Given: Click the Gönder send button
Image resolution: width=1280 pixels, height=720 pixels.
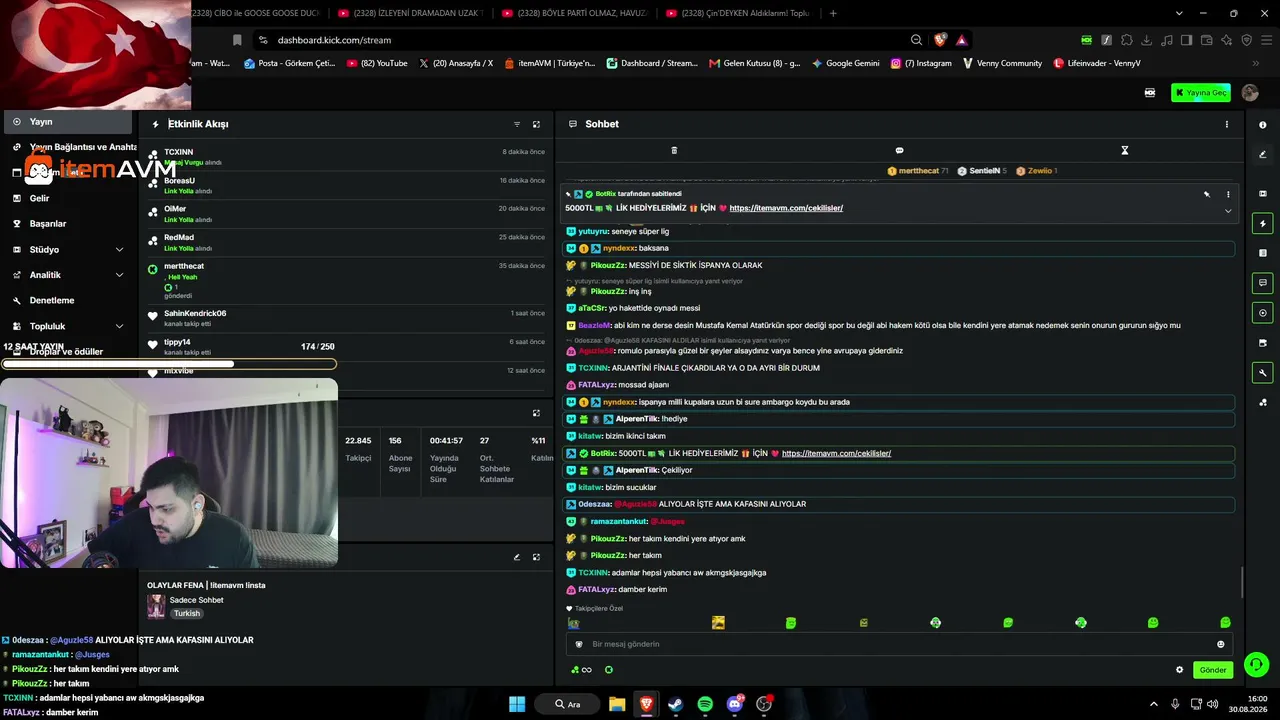Looking at the screenshot, I should pyautogui.click(x=1212, y=670).
